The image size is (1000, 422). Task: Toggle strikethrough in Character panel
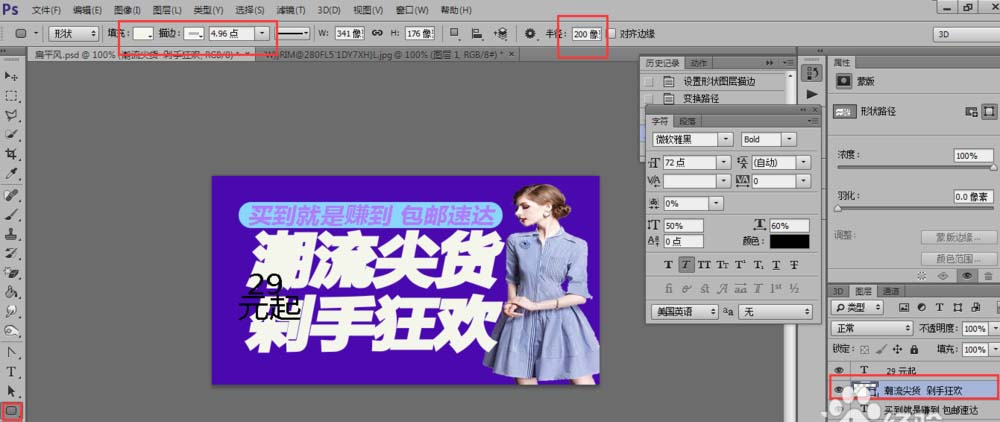(x=795, y=265)
